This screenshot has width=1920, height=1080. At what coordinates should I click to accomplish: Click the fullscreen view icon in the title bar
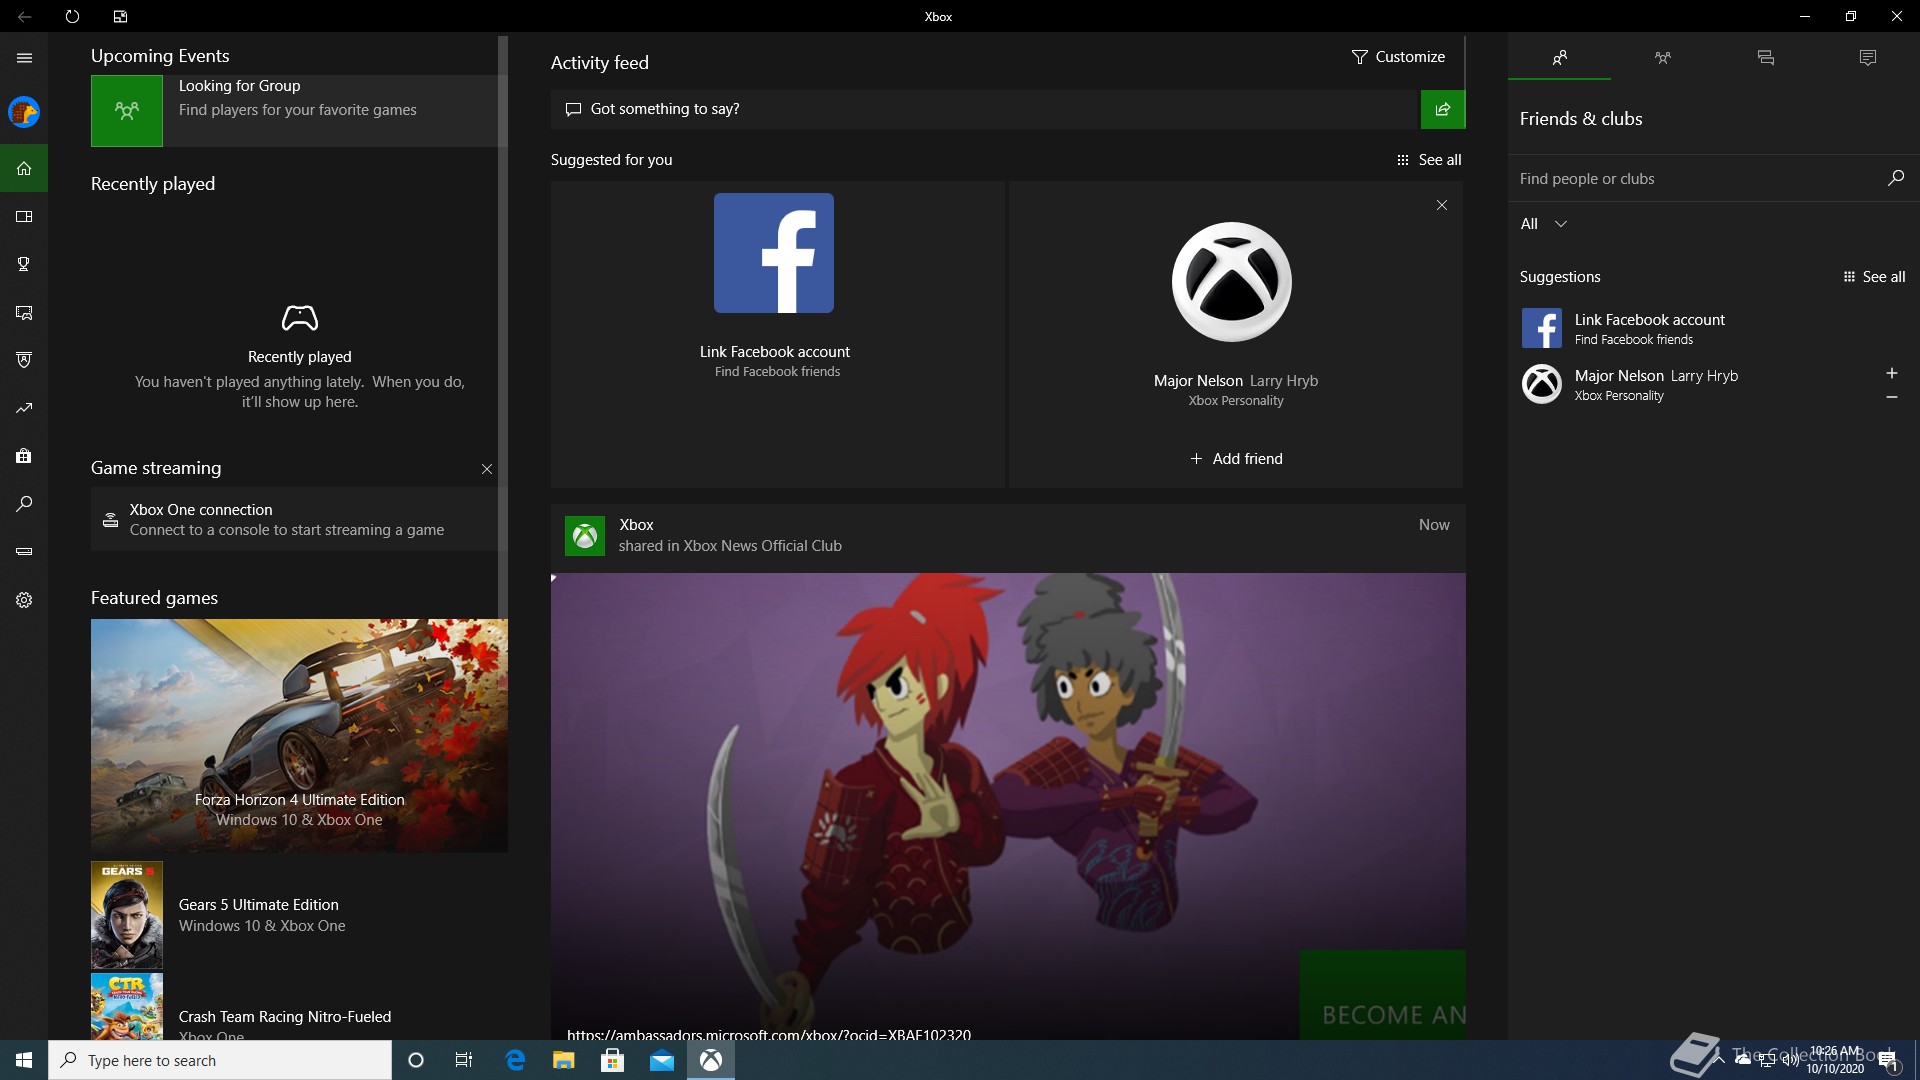(120, 16)
